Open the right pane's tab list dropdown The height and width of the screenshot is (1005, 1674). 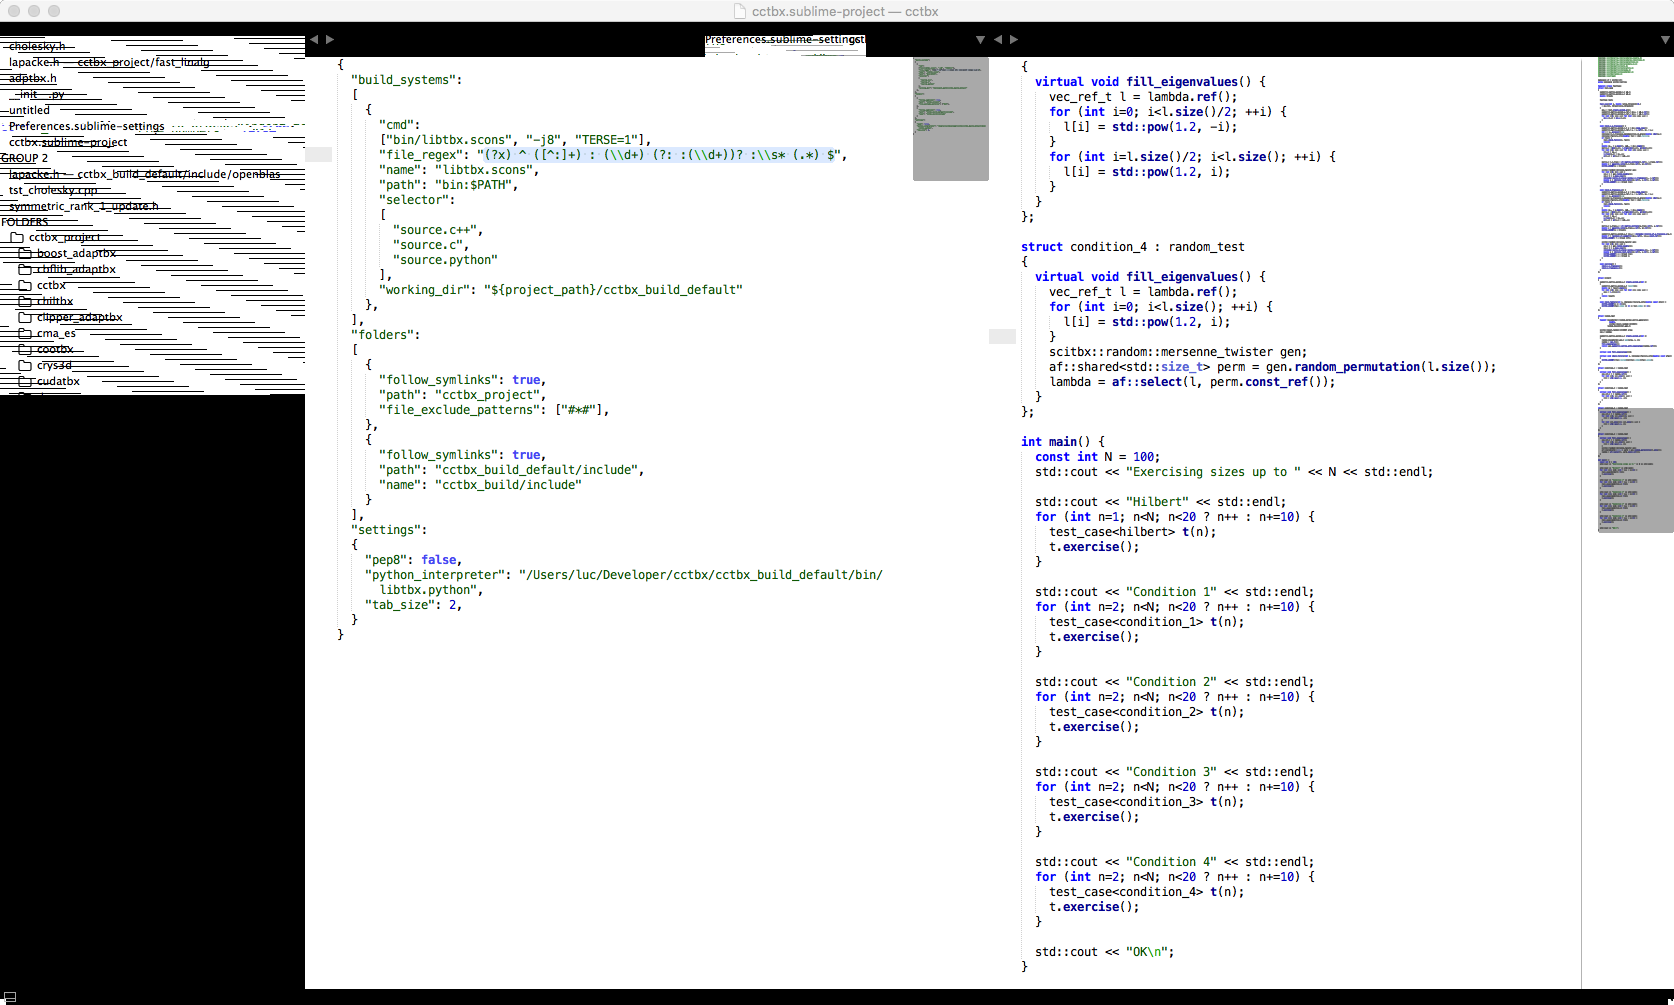point(1665,39)
